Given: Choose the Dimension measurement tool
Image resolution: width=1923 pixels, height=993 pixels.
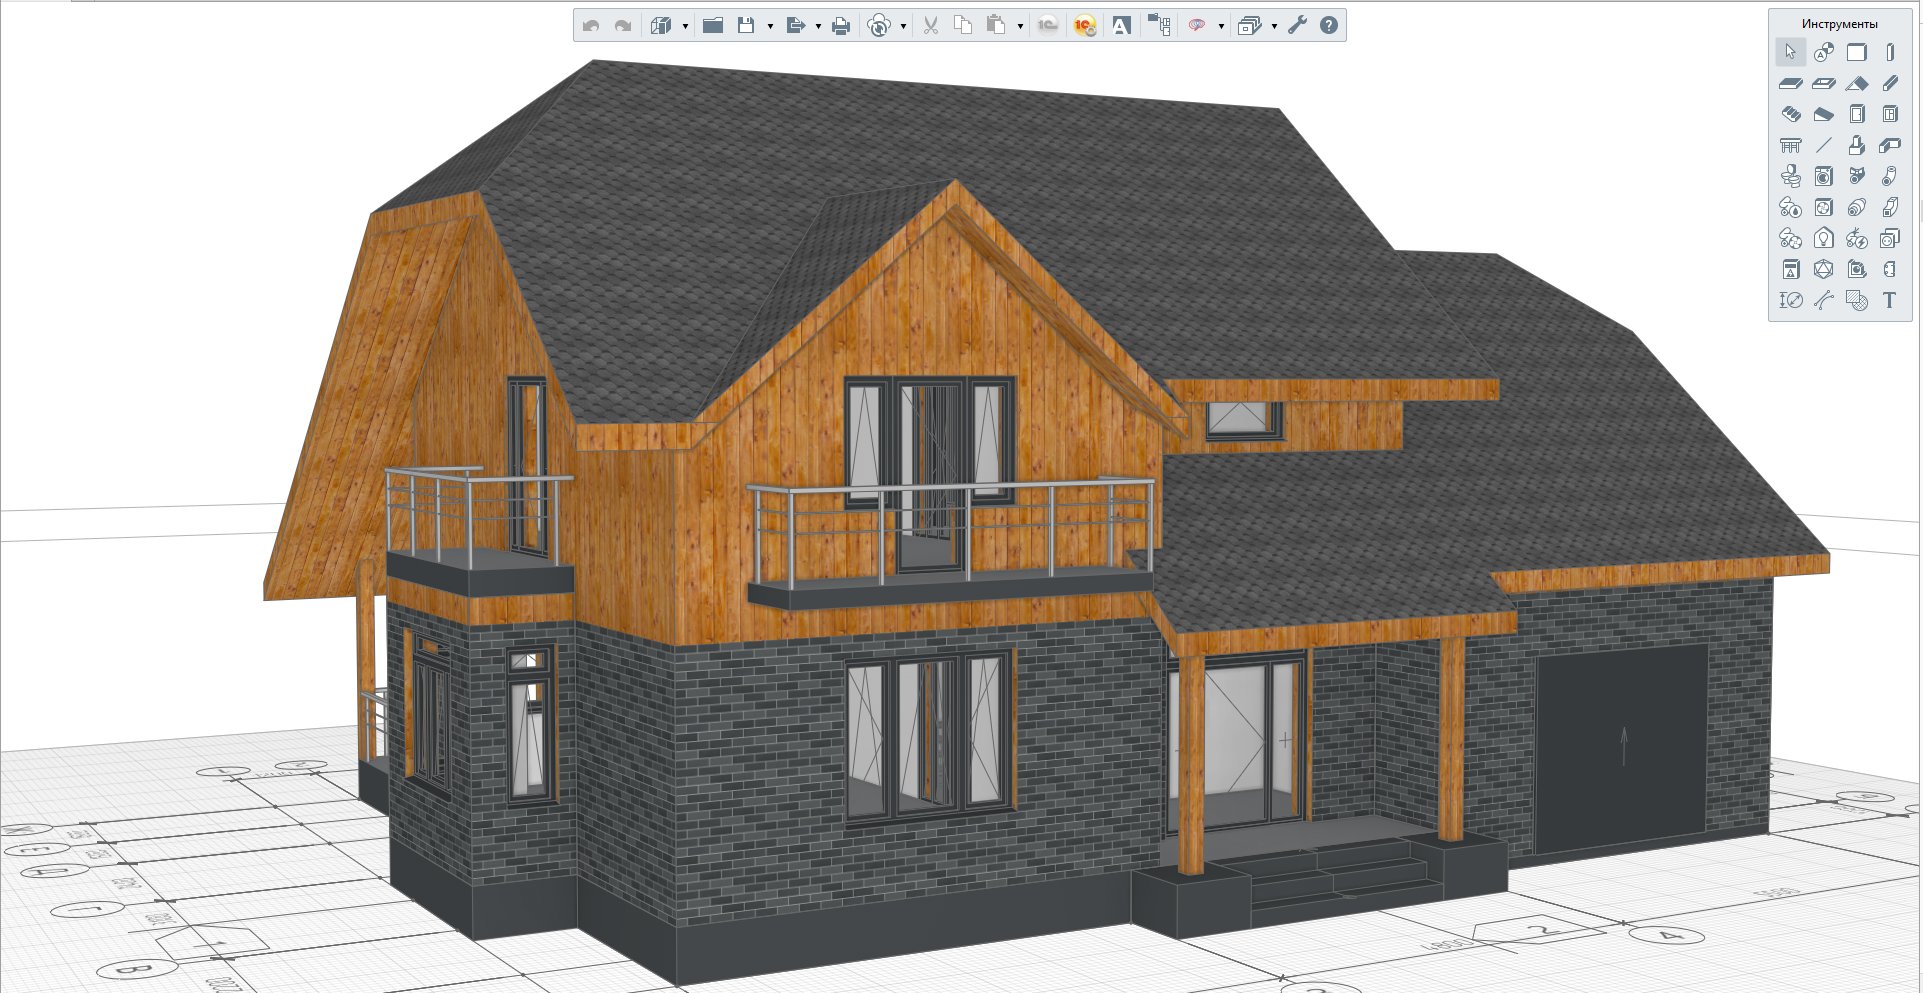Looking at the screenshot, I should pyautogui.click(x=1790, y=300).
